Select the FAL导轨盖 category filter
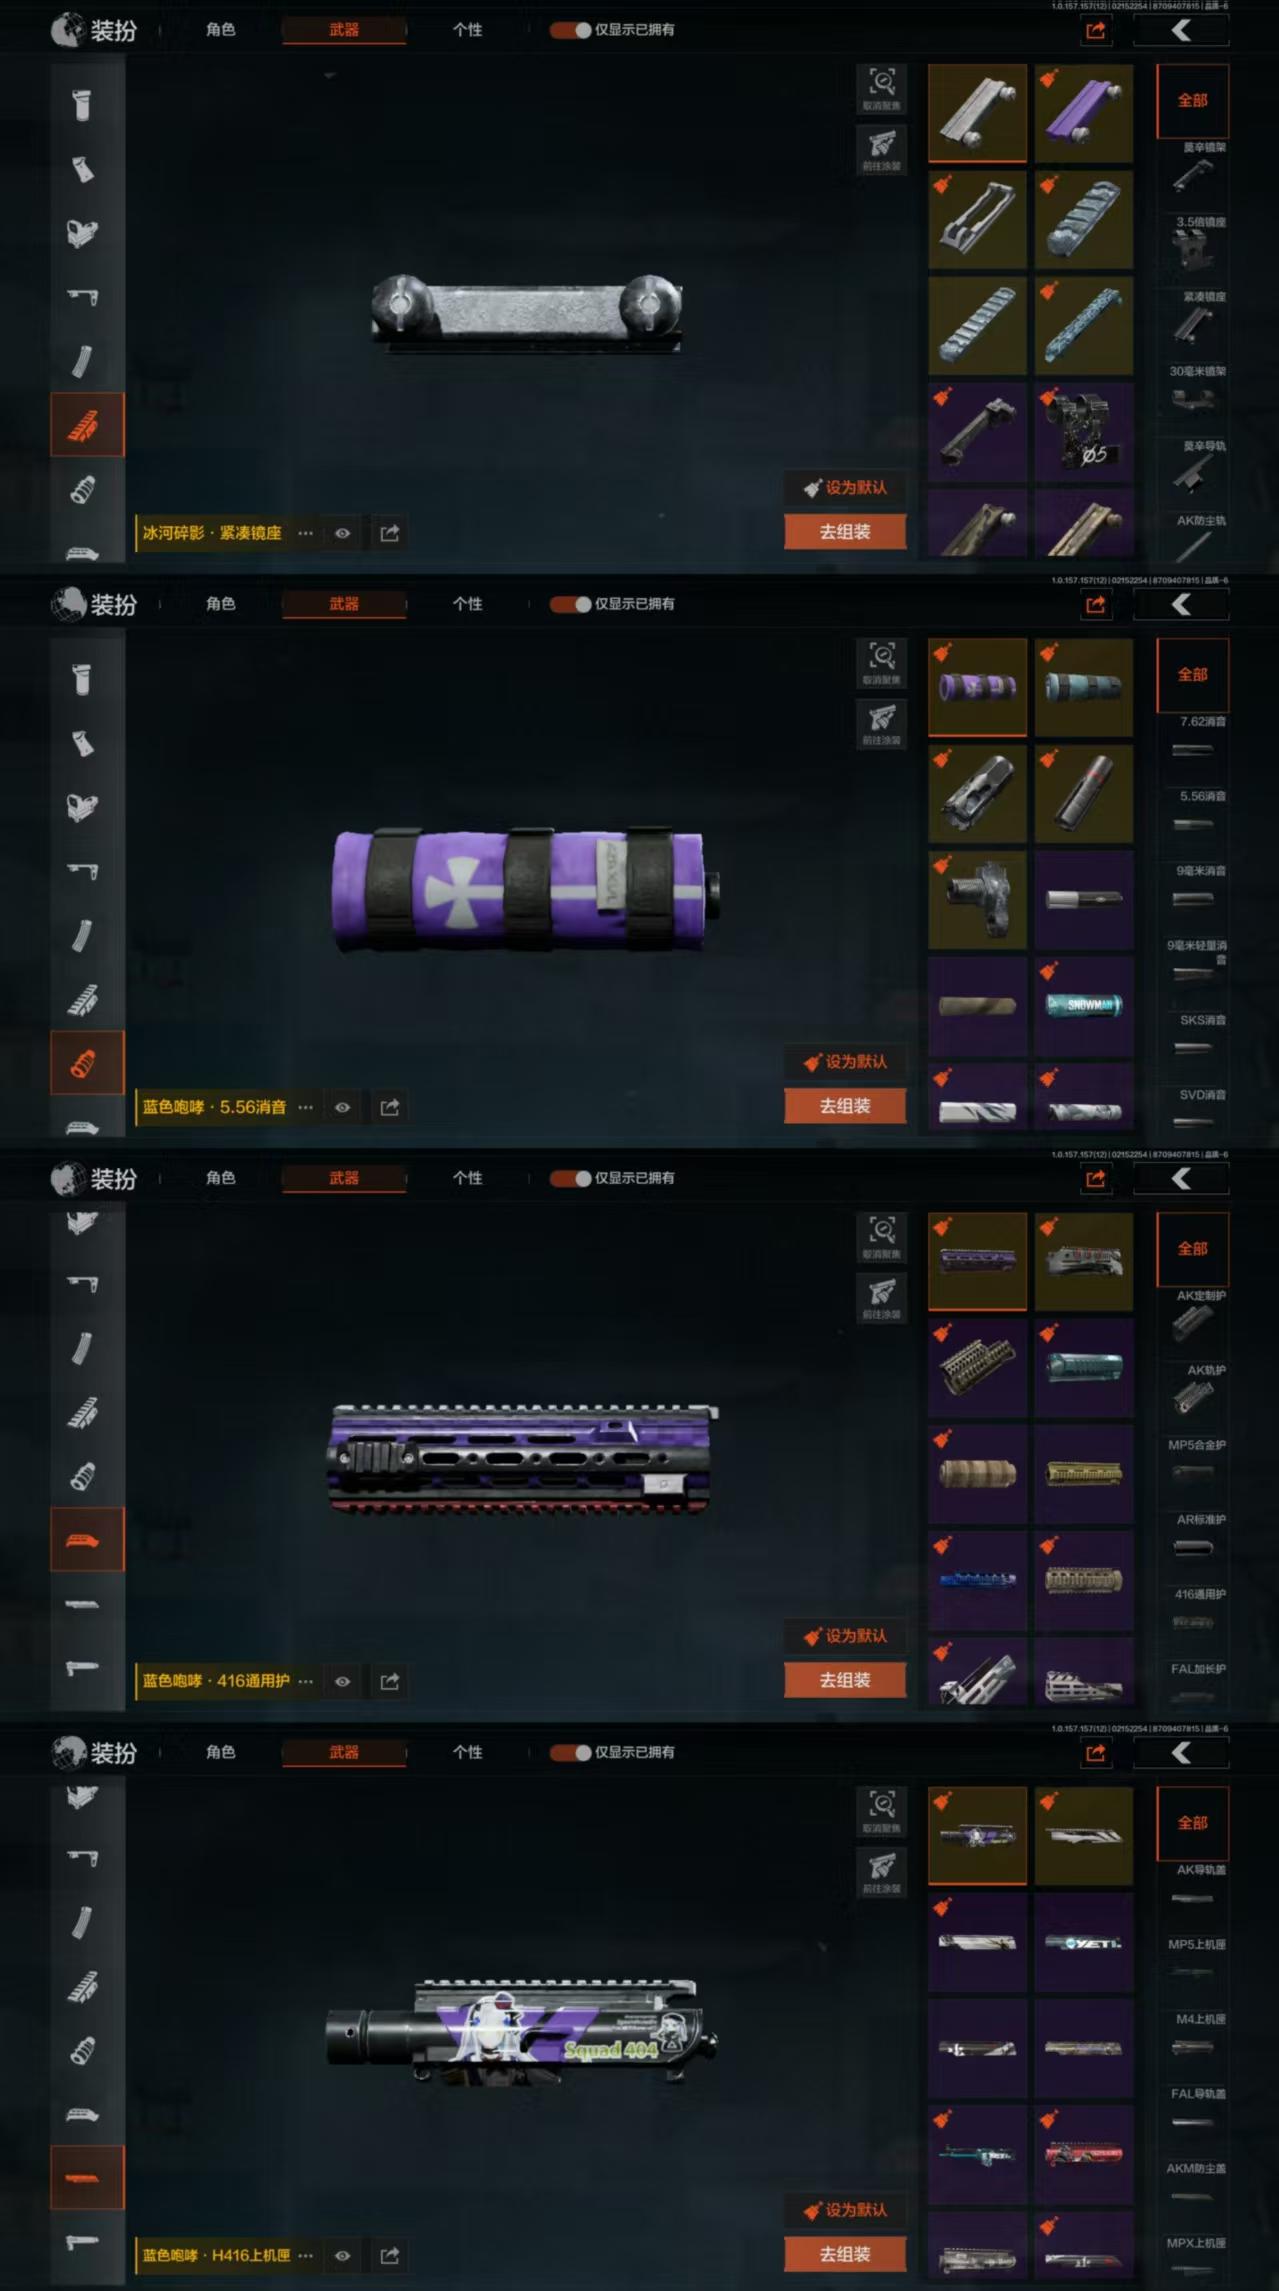The width and height of the screenshot is (1279, 2291). [1193, 2109]
